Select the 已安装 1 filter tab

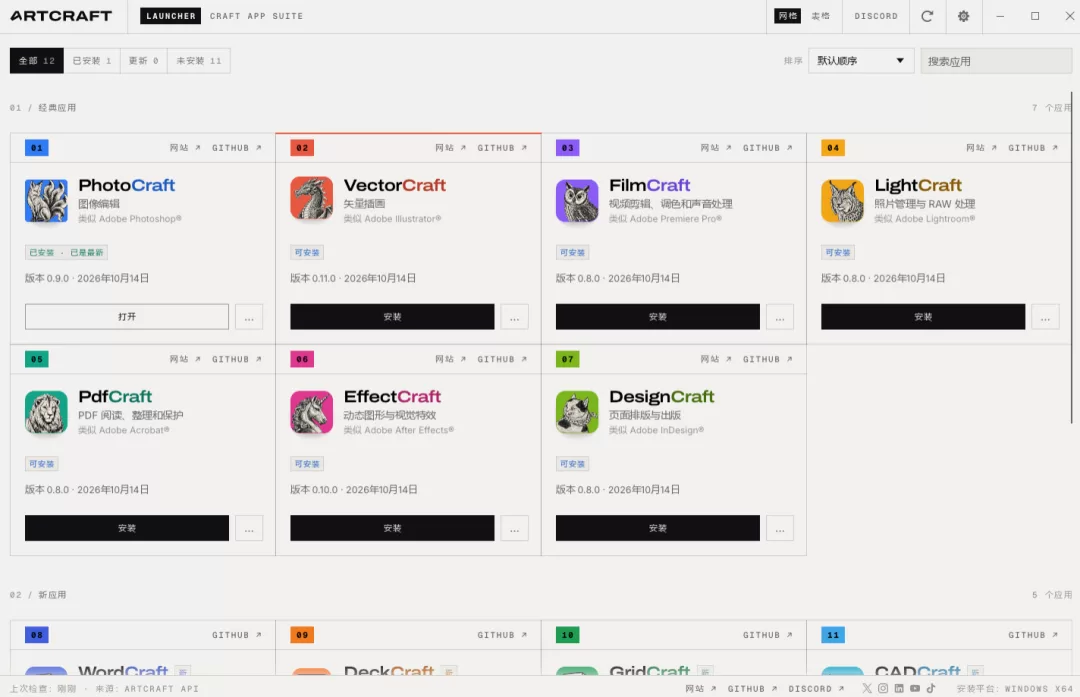tap(92, 61)
